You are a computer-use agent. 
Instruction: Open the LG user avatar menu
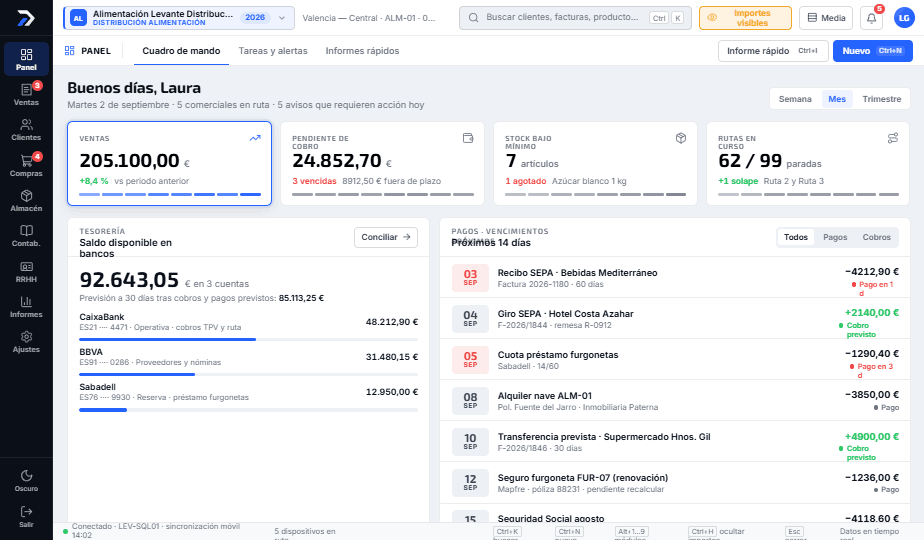point(904,18)
